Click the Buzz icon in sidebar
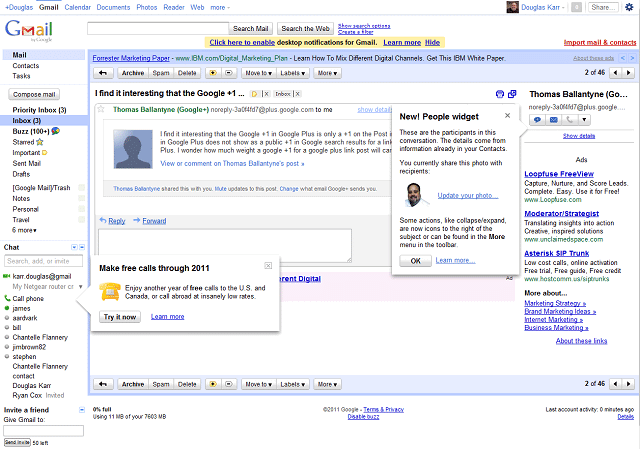 click(56, 131)
